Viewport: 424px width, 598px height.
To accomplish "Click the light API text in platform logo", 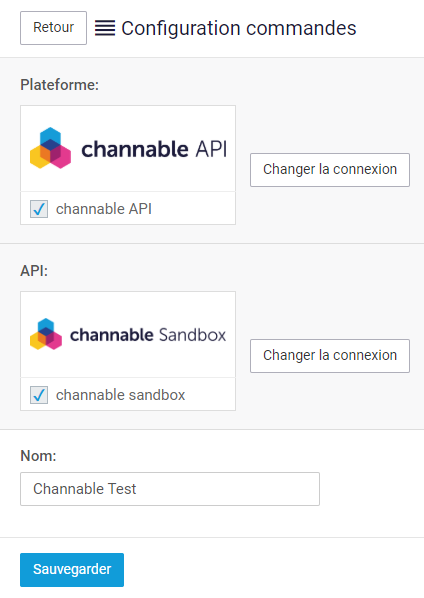I will (x=211, y=149).
